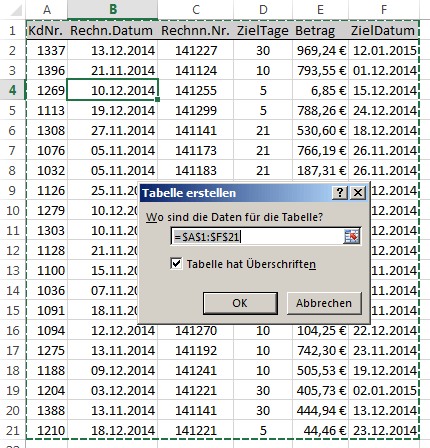Select row 17 header
430x448 pixels.
point(12,350)
